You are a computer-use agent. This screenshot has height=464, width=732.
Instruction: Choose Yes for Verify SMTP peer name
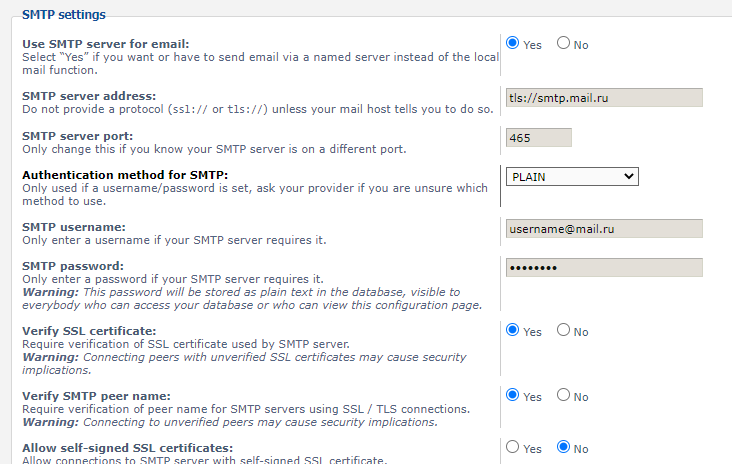pyautogui.click(x=513, y=395)
